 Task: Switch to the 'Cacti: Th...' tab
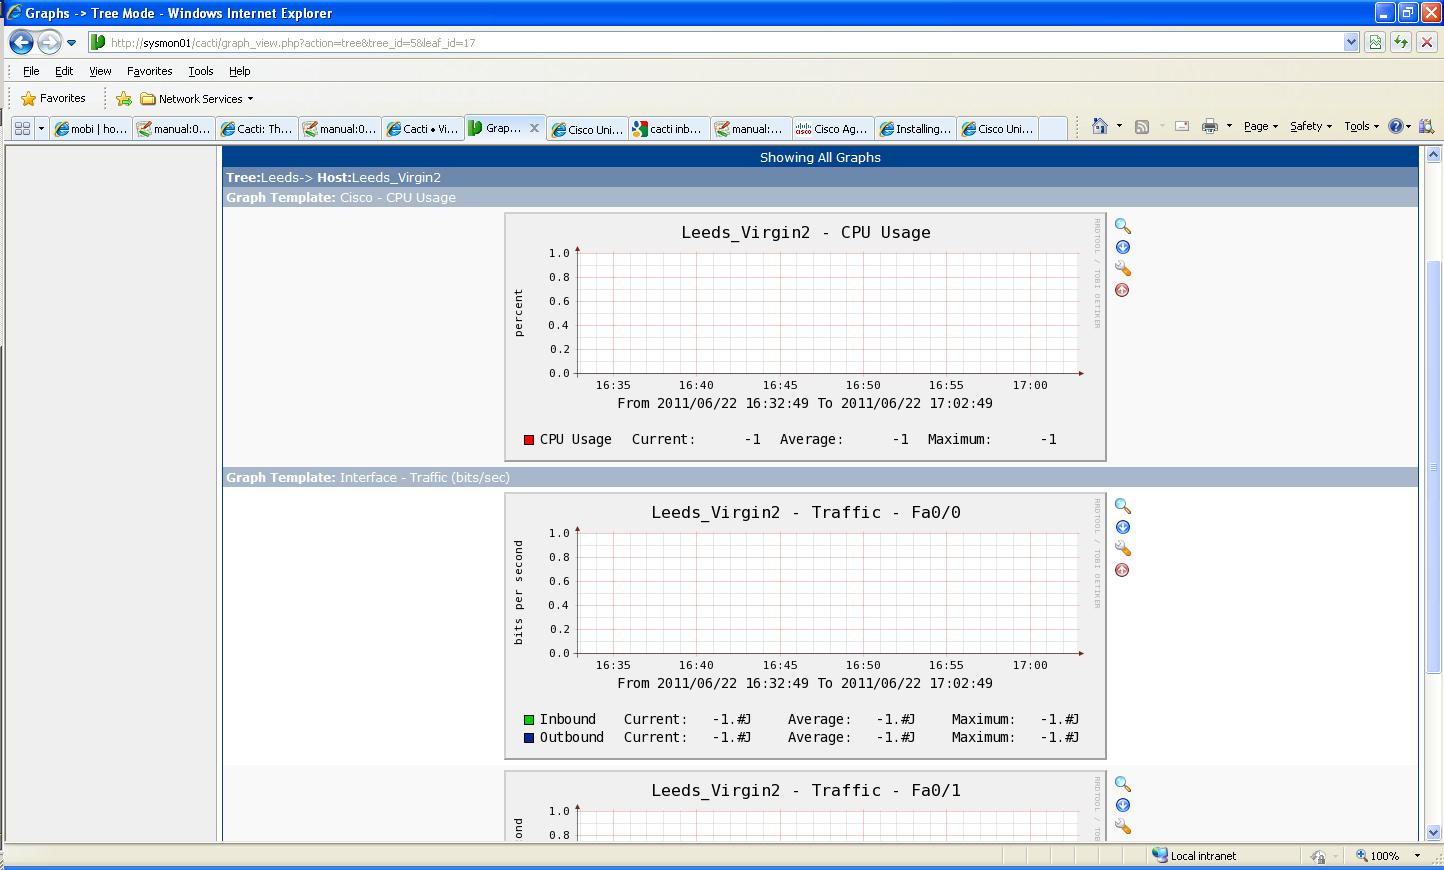coord(257,129)
